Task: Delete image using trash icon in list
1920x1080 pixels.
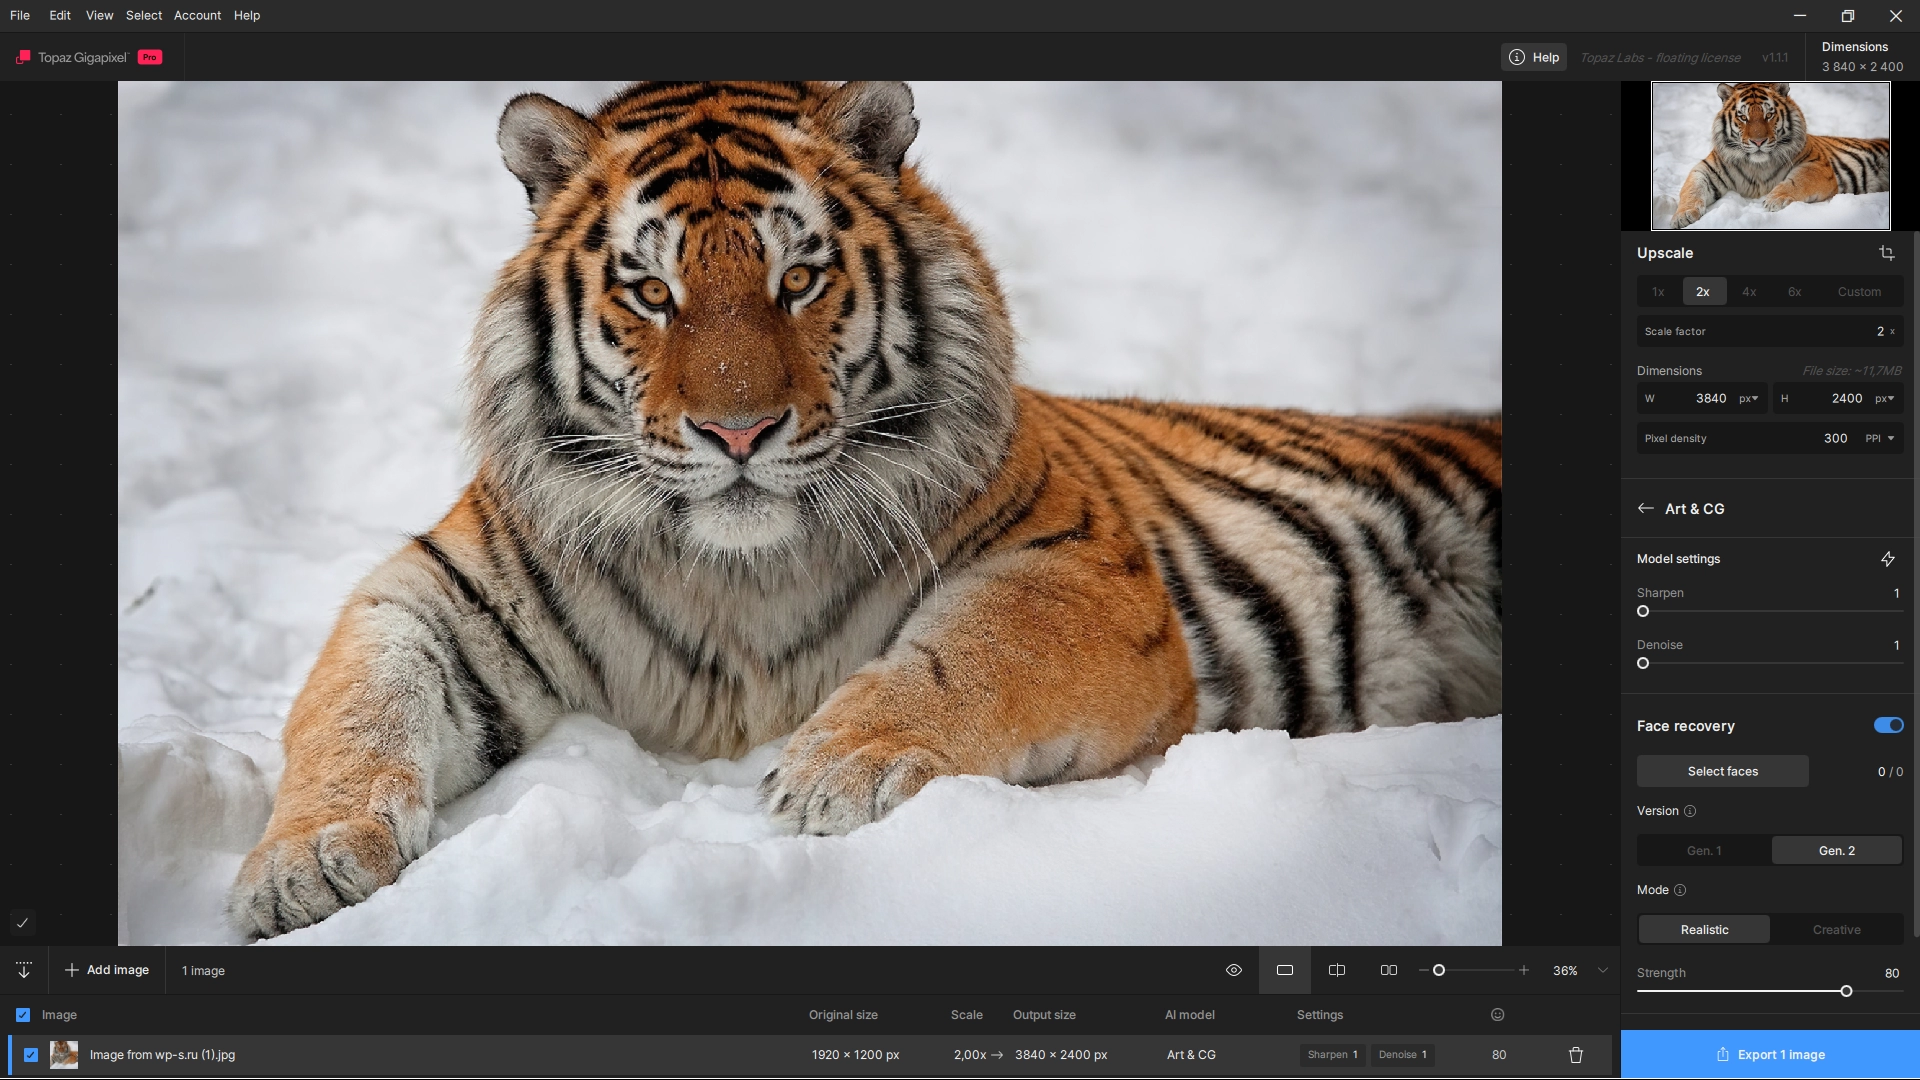Action: 1576,1055
